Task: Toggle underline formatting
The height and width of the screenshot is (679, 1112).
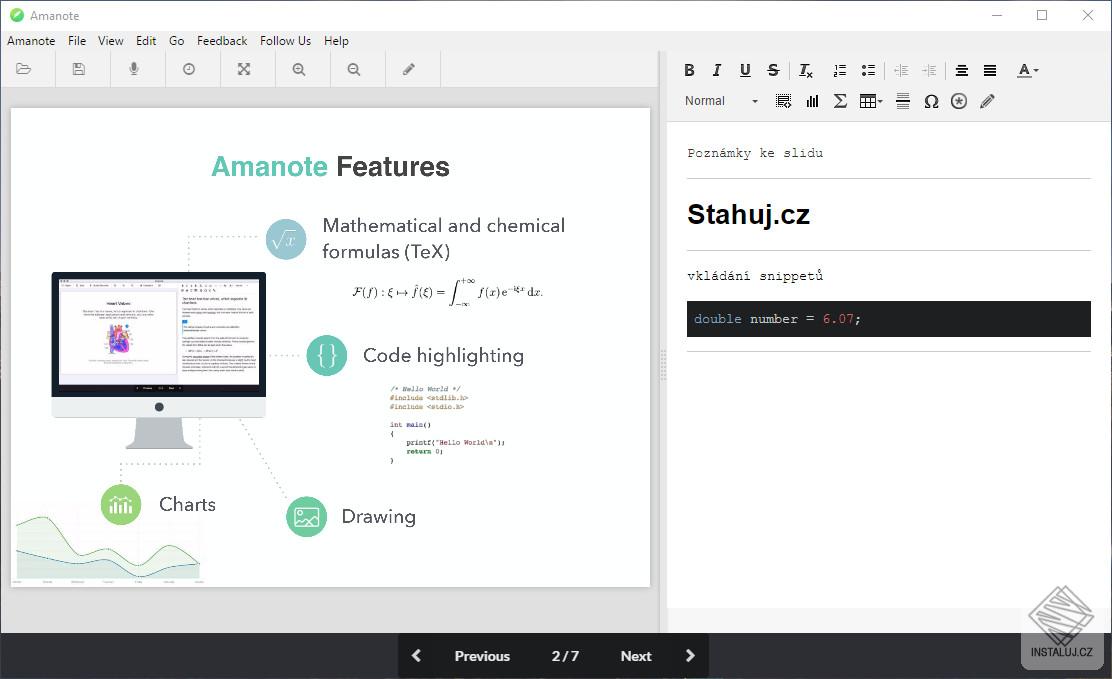Action: click(x=745, y=70)
